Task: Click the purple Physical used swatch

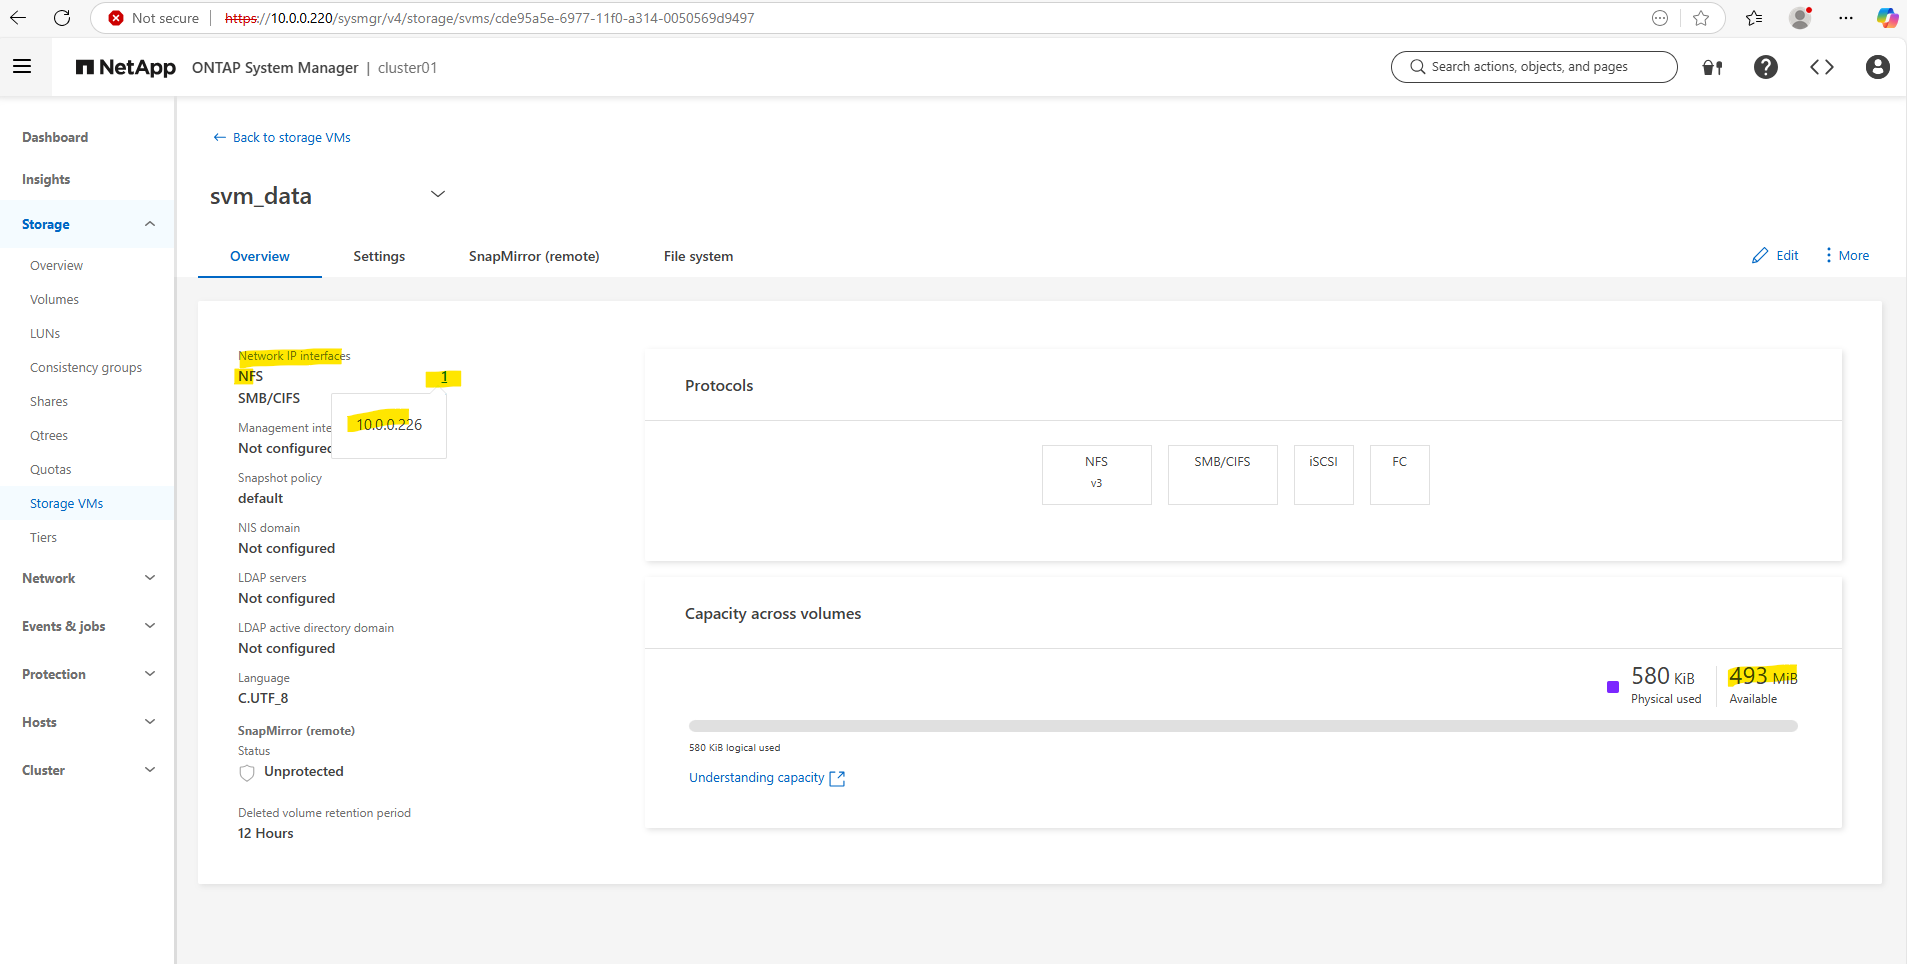Action: (x=1612, y=687)
